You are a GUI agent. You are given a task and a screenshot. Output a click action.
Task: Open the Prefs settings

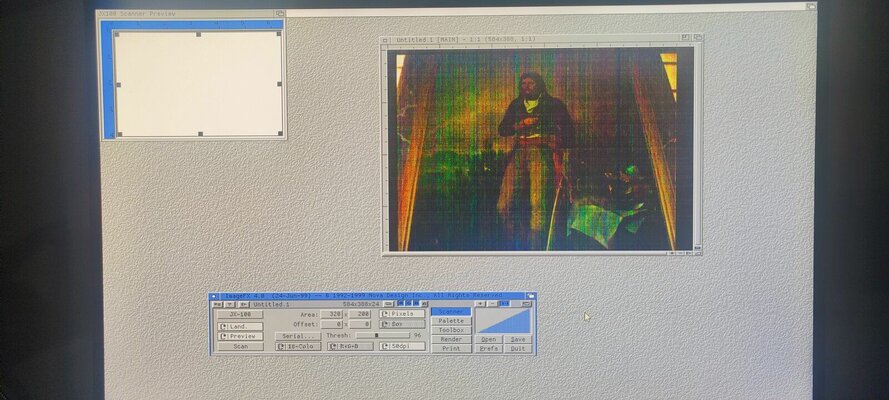point(488,348)
